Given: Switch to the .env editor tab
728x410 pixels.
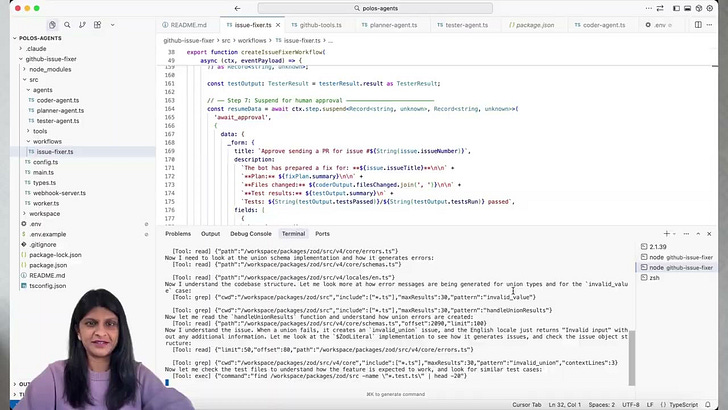Looking at the screenshot, I should tap(659, 25).
